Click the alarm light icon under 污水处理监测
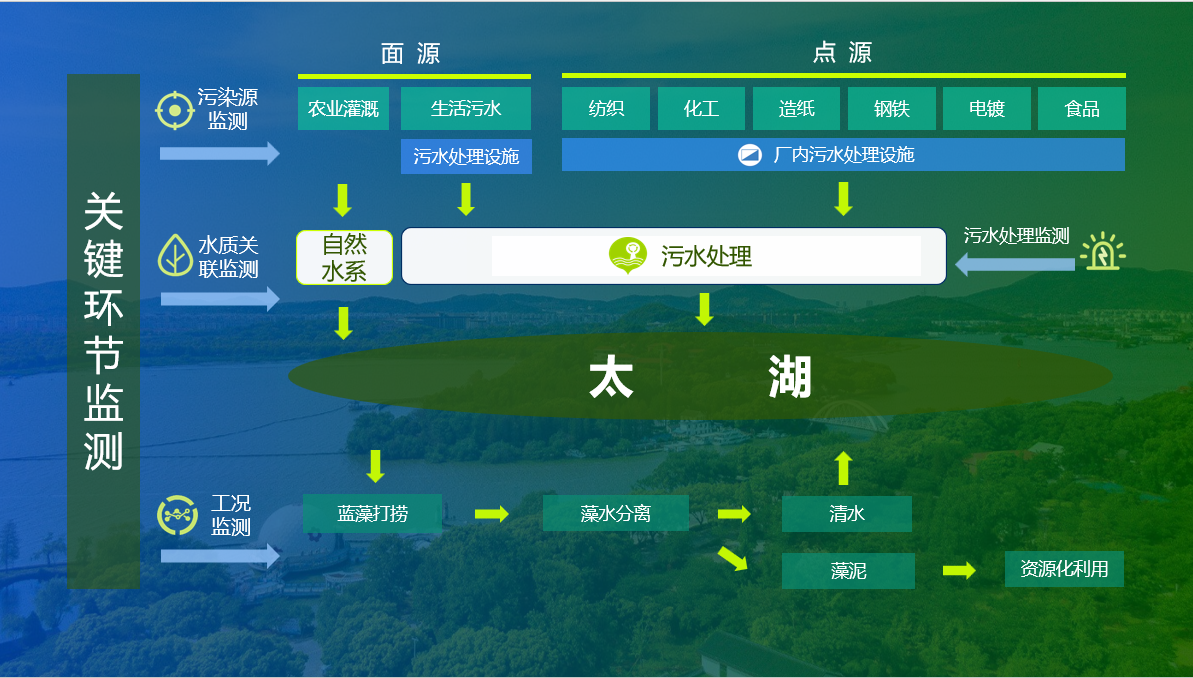The image size is (1193, 678). [x=1103, y=251]
